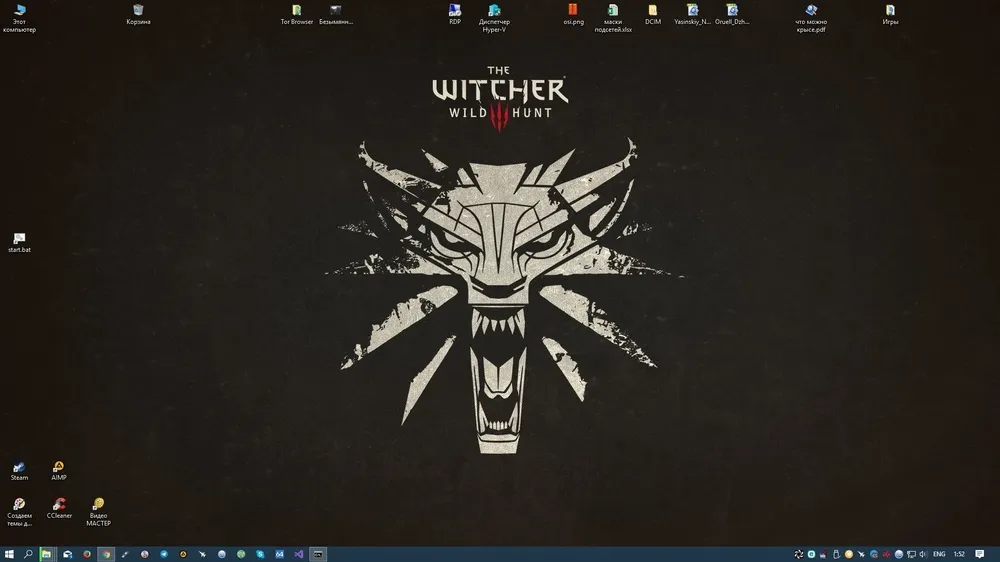Open the Windows Start menu
Image resolution: width=1000 pixels, height=562 pixels.
[x=9, y=554]
